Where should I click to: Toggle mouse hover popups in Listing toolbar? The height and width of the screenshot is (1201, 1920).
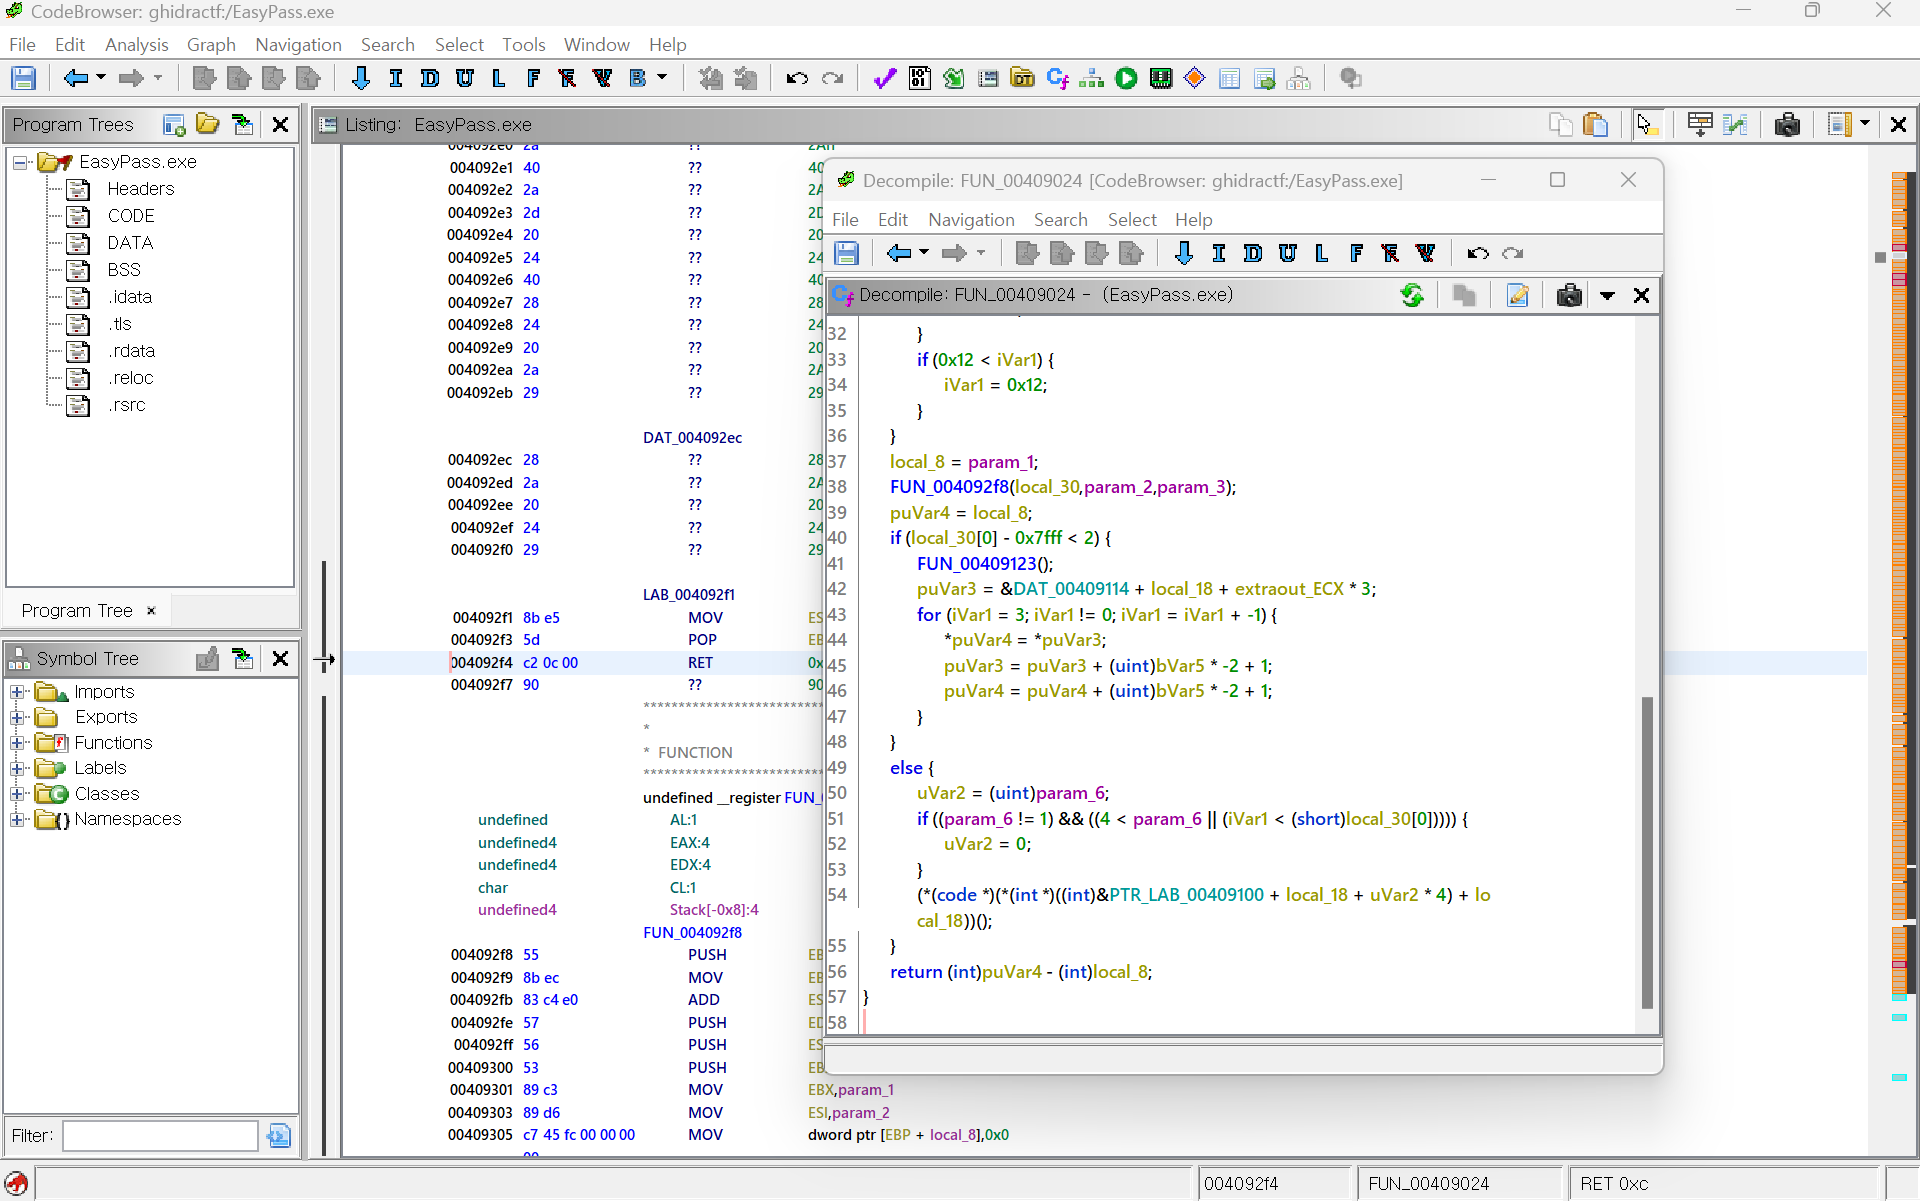pos(1647,125)
